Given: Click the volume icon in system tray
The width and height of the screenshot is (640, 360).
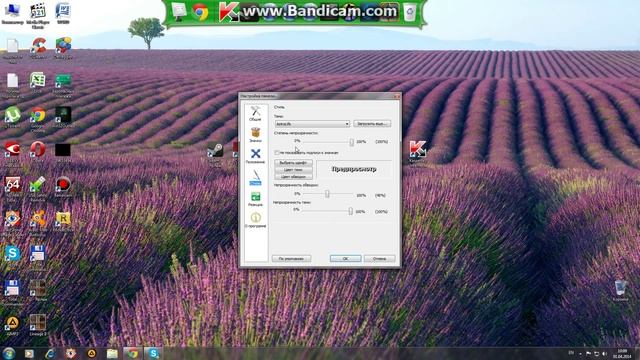Looking at the screenshot, I should [x=605, y=353].
